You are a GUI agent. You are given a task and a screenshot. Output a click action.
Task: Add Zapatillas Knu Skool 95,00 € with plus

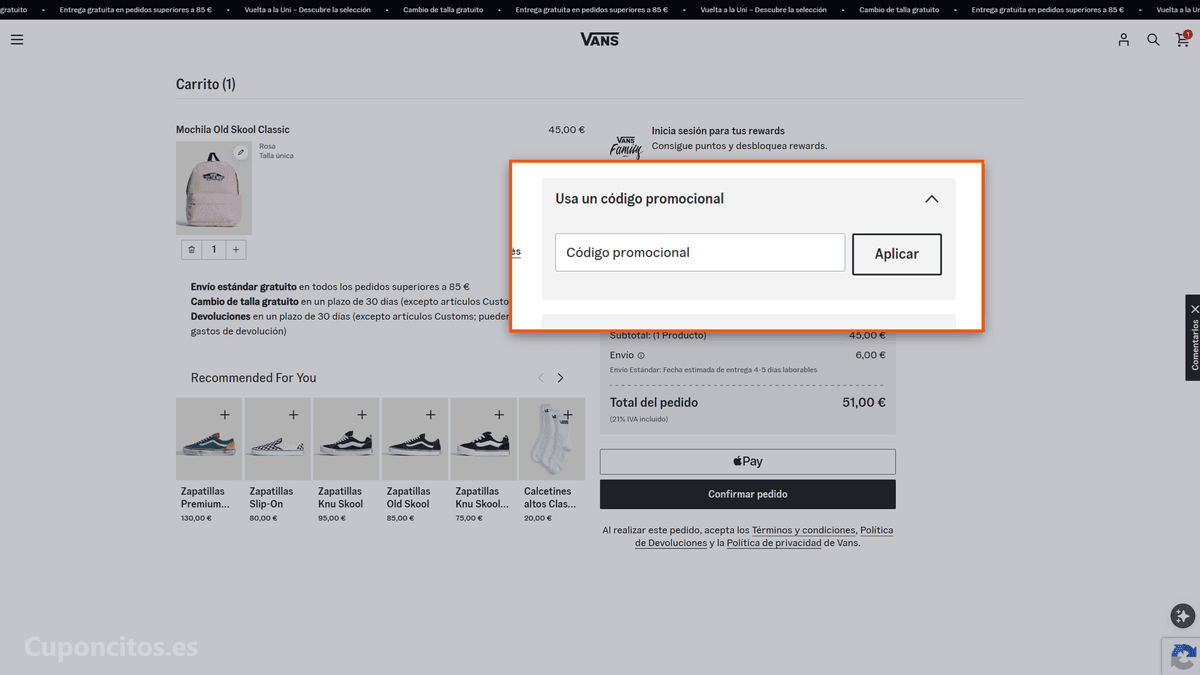(x=362, y=415)
